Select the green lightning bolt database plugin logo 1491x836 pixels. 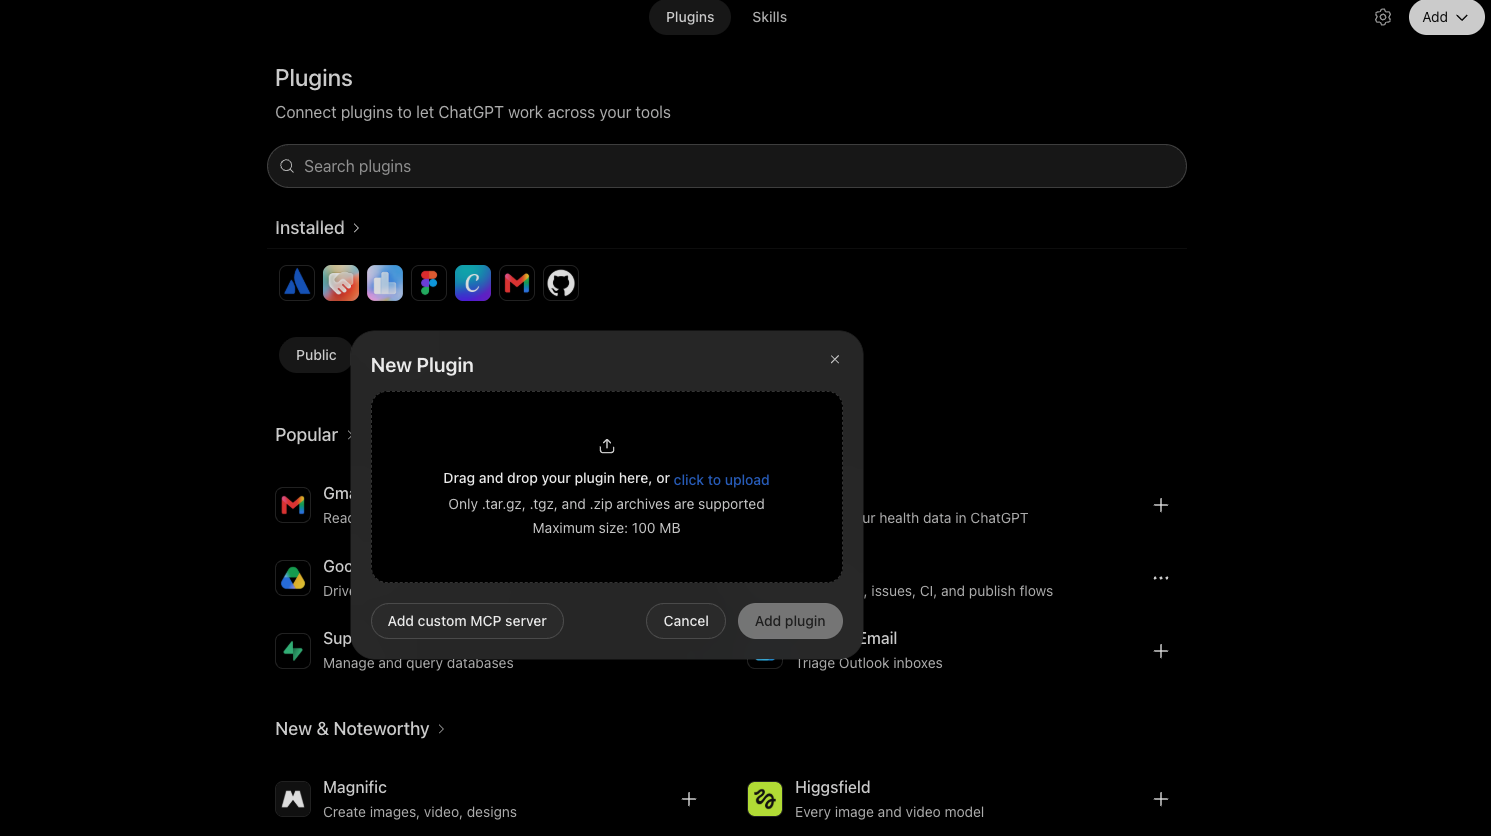293,651
